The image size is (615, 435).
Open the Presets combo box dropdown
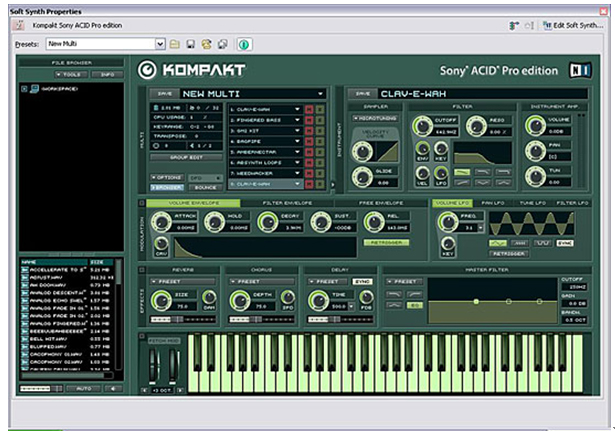[160, 45]
